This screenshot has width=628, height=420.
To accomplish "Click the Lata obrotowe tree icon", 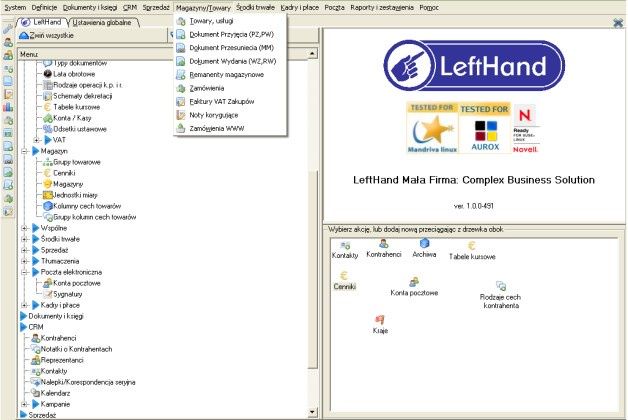I will (48, 74).
